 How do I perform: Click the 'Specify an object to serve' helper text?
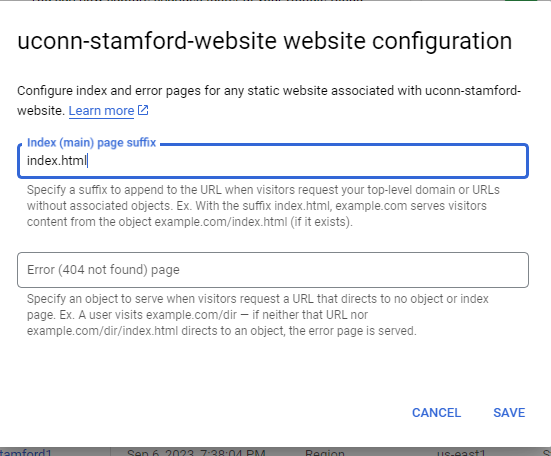tap(258, 315)
